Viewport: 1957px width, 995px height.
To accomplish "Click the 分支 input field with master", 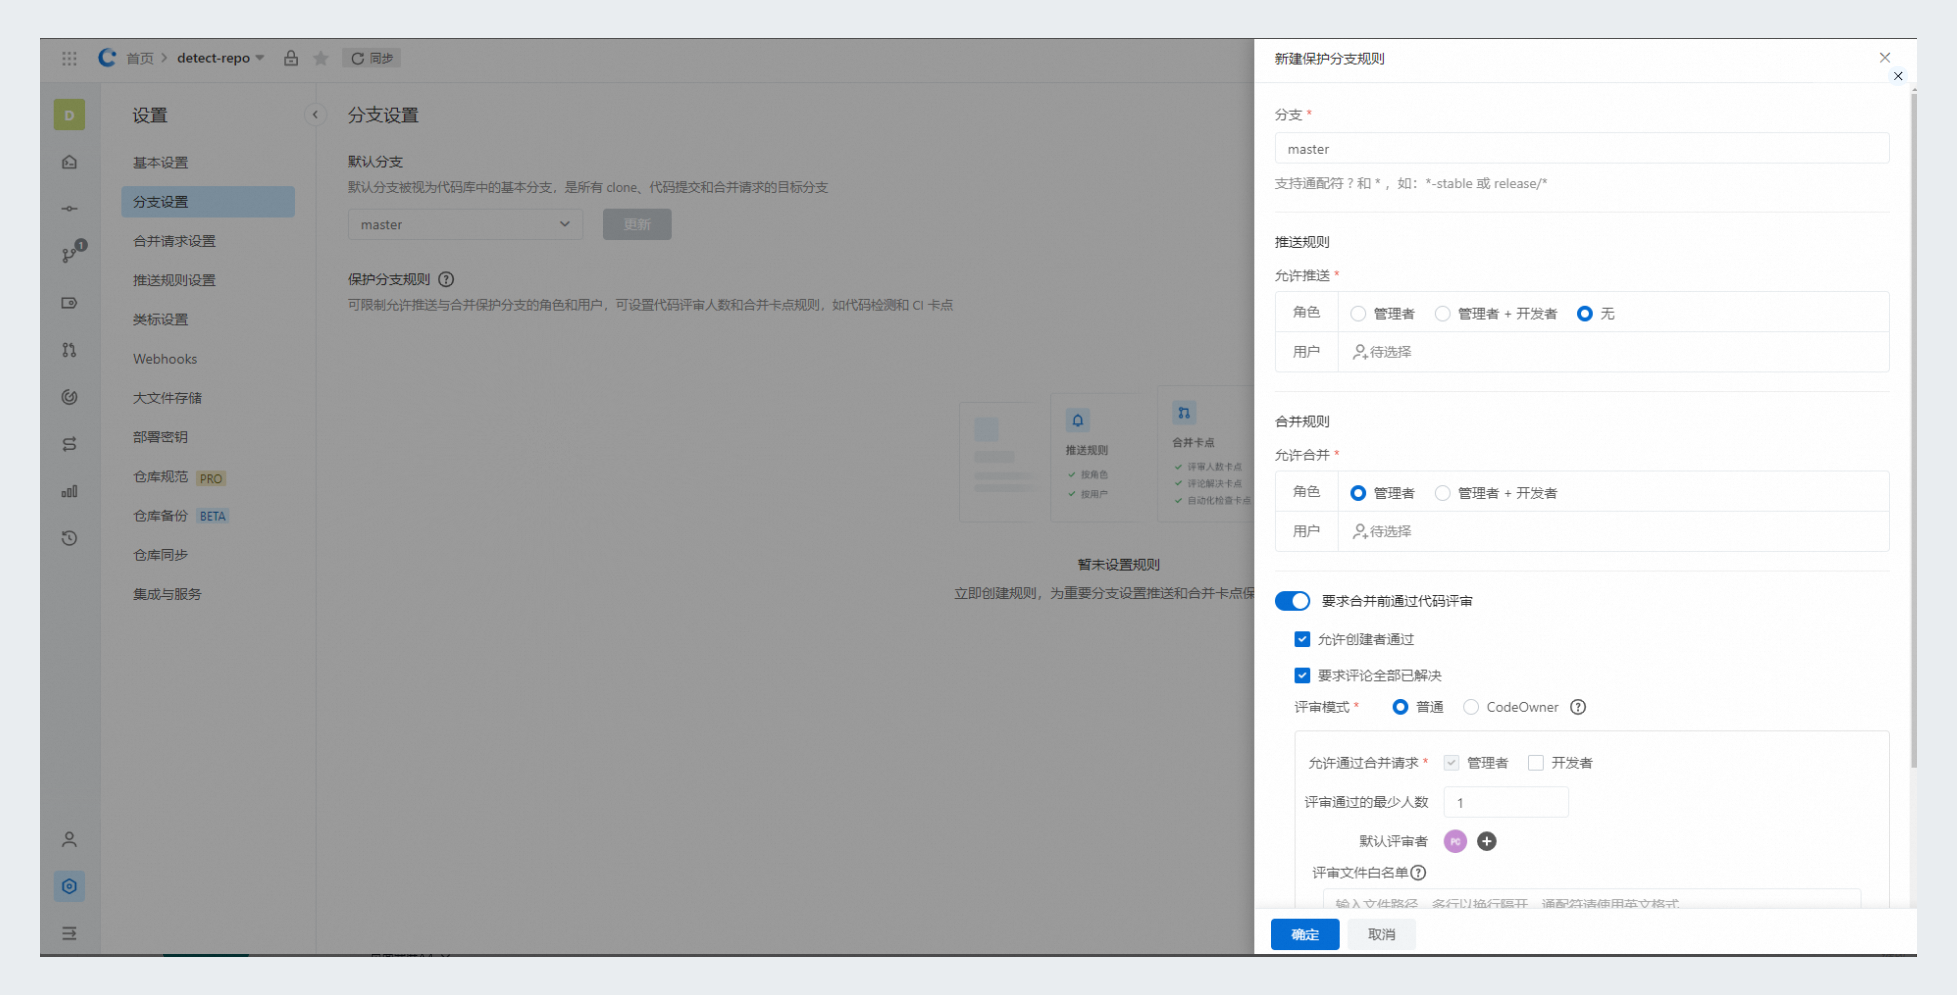I will (1582, 148).
